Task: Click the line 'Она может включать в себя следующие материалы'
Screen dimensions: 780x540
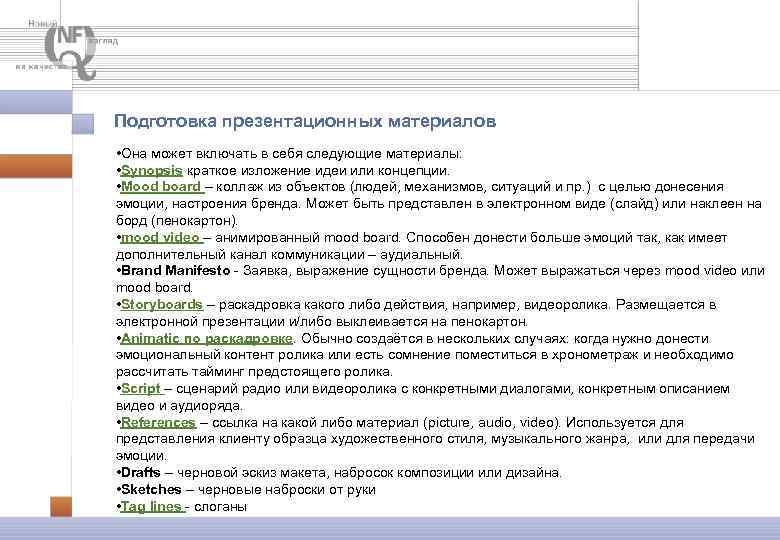Action: [292, 154]
